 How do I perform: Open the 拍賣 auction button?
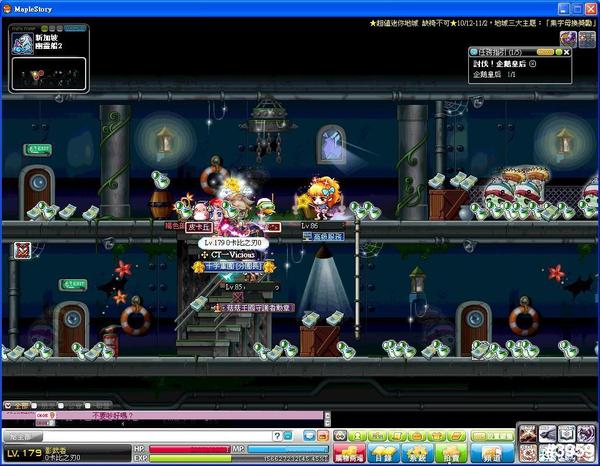(451, 453)
